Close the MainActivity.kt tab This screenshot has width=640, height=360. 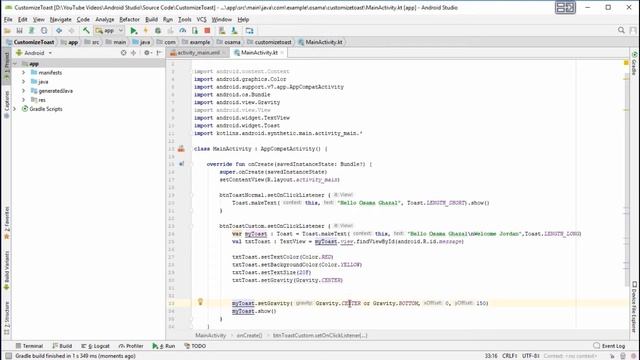pyautogui.click(x=282, y=53)
